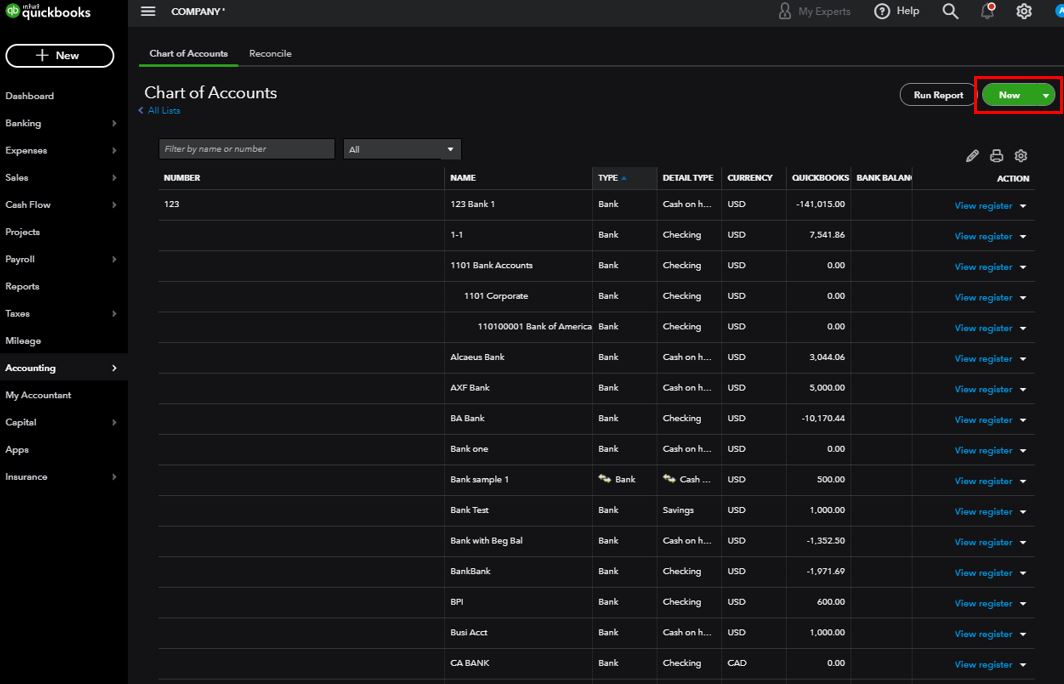Click the hamburger menu icon

tap(148, 11)
